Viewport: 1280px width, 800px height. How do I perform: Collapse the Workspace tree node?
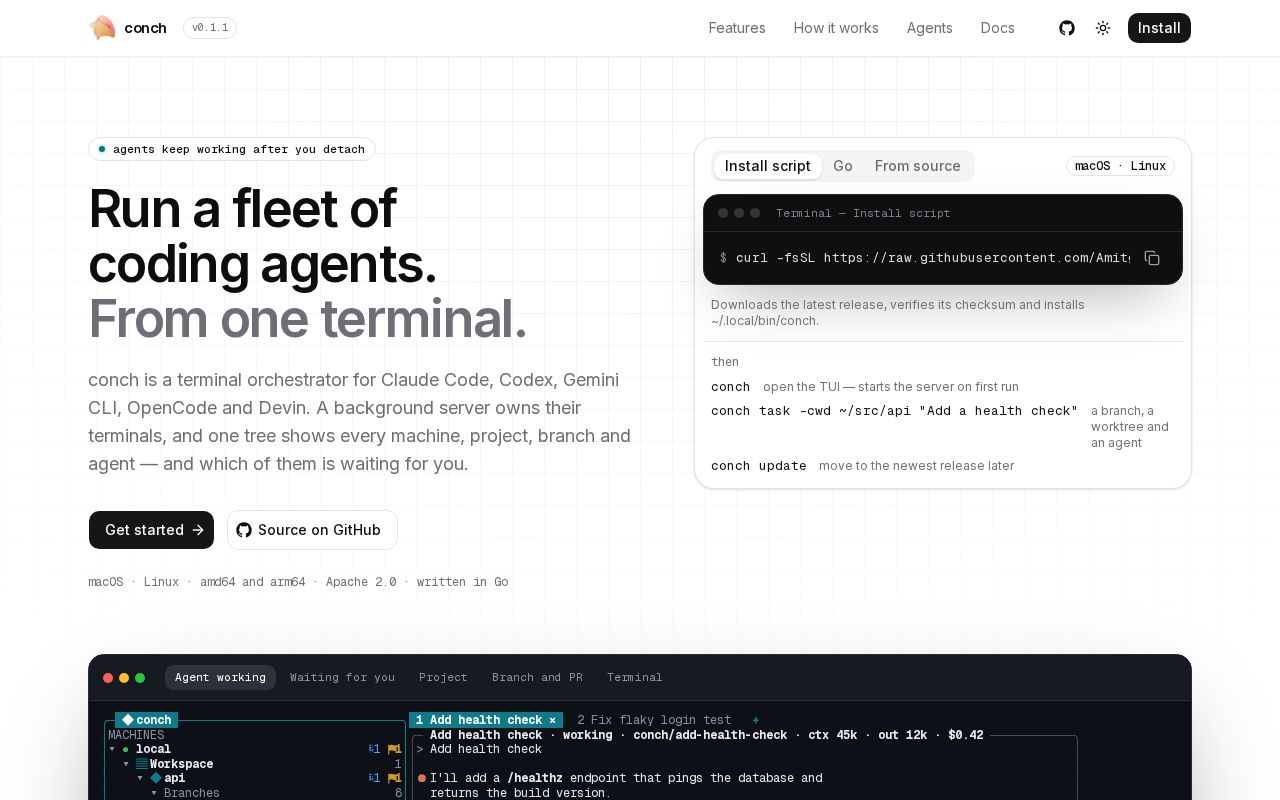(x=126, y=764)
